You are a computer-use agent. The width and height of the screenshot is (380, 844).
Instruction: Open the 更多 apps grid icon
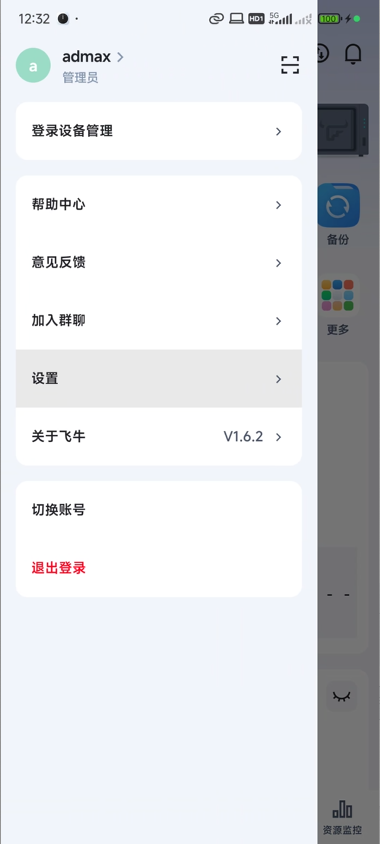click(337, 295)
